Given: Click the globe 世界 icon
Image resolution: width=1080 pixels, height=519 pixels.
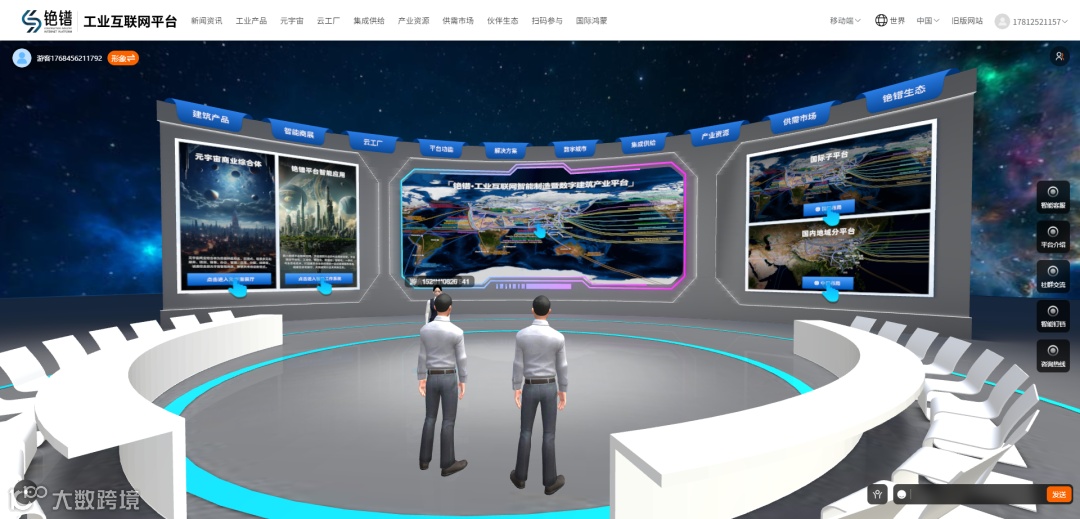Looking at the screenshot, I should [x=881, y=21].
